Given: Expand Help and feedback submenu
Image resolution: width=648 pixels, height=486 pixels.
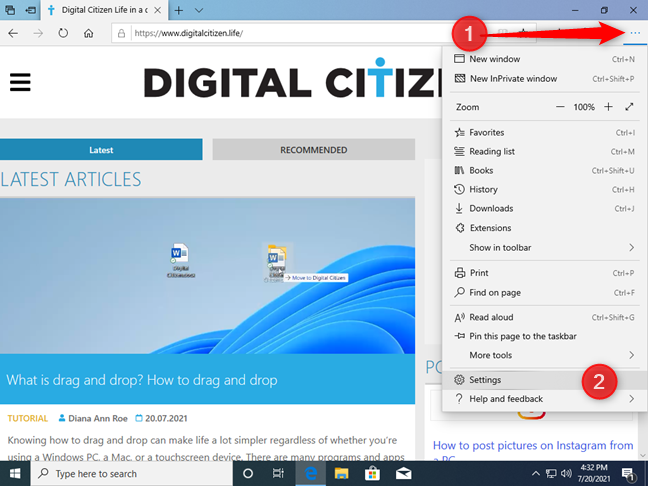Looking at the screenshot, I should (544, 399).
